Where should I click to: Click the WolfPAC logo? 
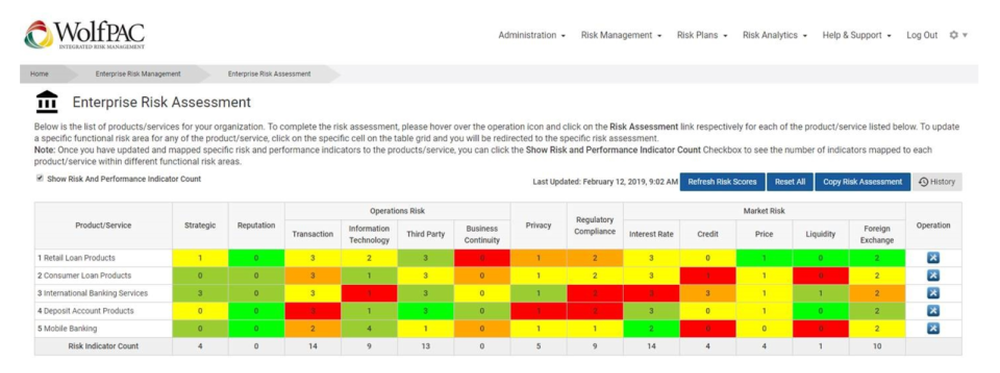[x=85, y=34]
